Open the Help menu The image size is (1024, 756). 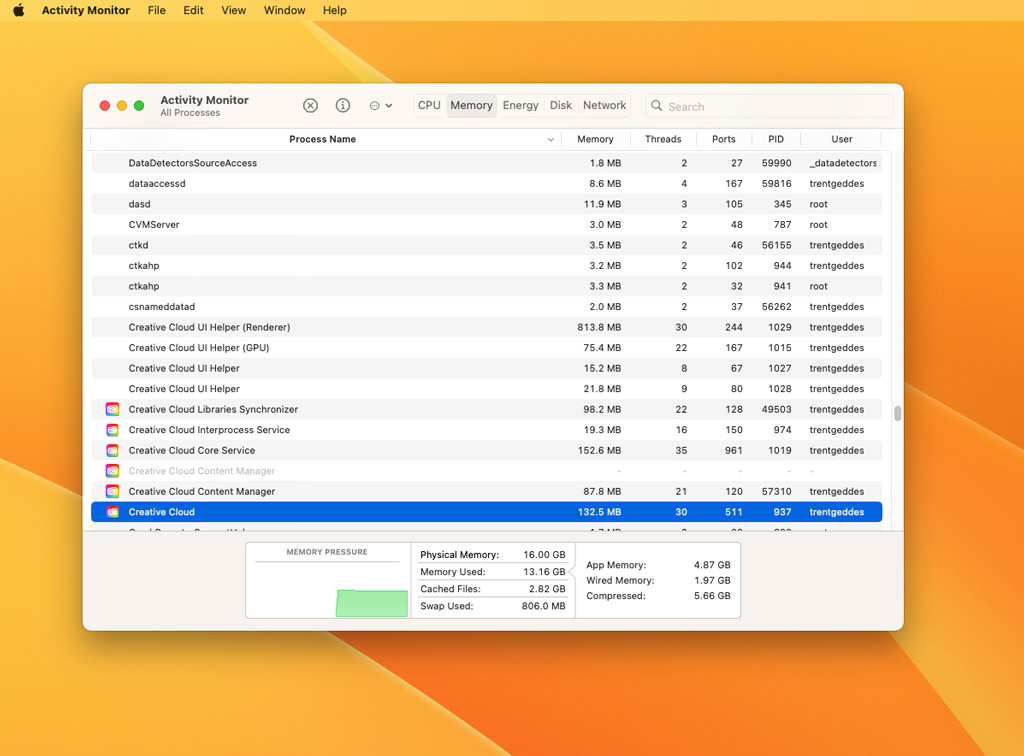pyautogui.click(x=334, y=10)
